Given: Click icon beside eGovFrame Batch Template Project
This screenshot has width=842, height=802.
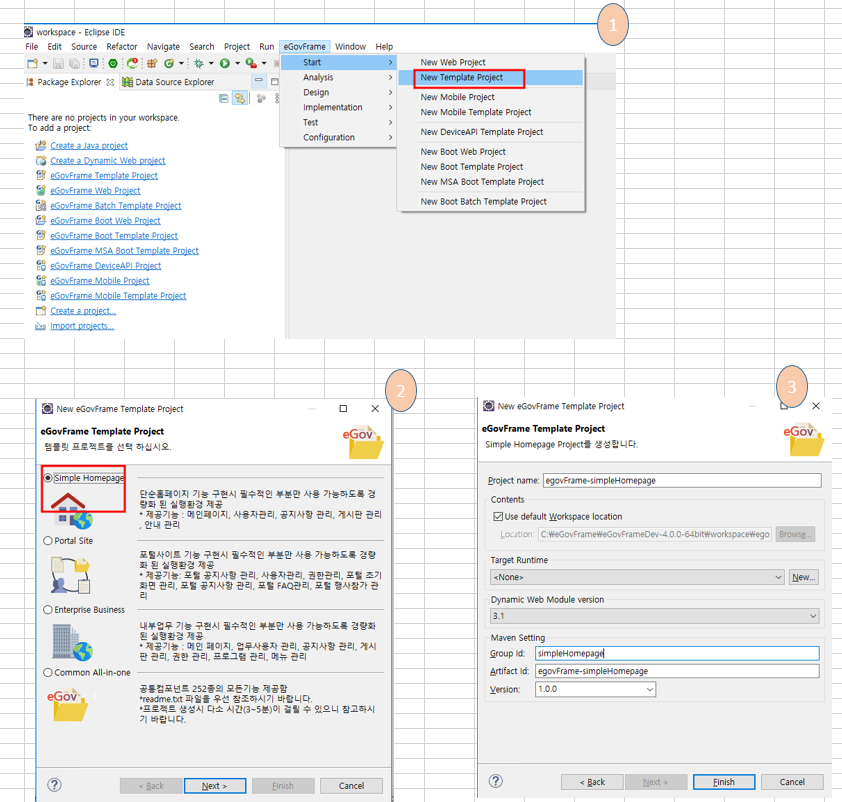Looking at the screenshot, I should pos(41,205).
